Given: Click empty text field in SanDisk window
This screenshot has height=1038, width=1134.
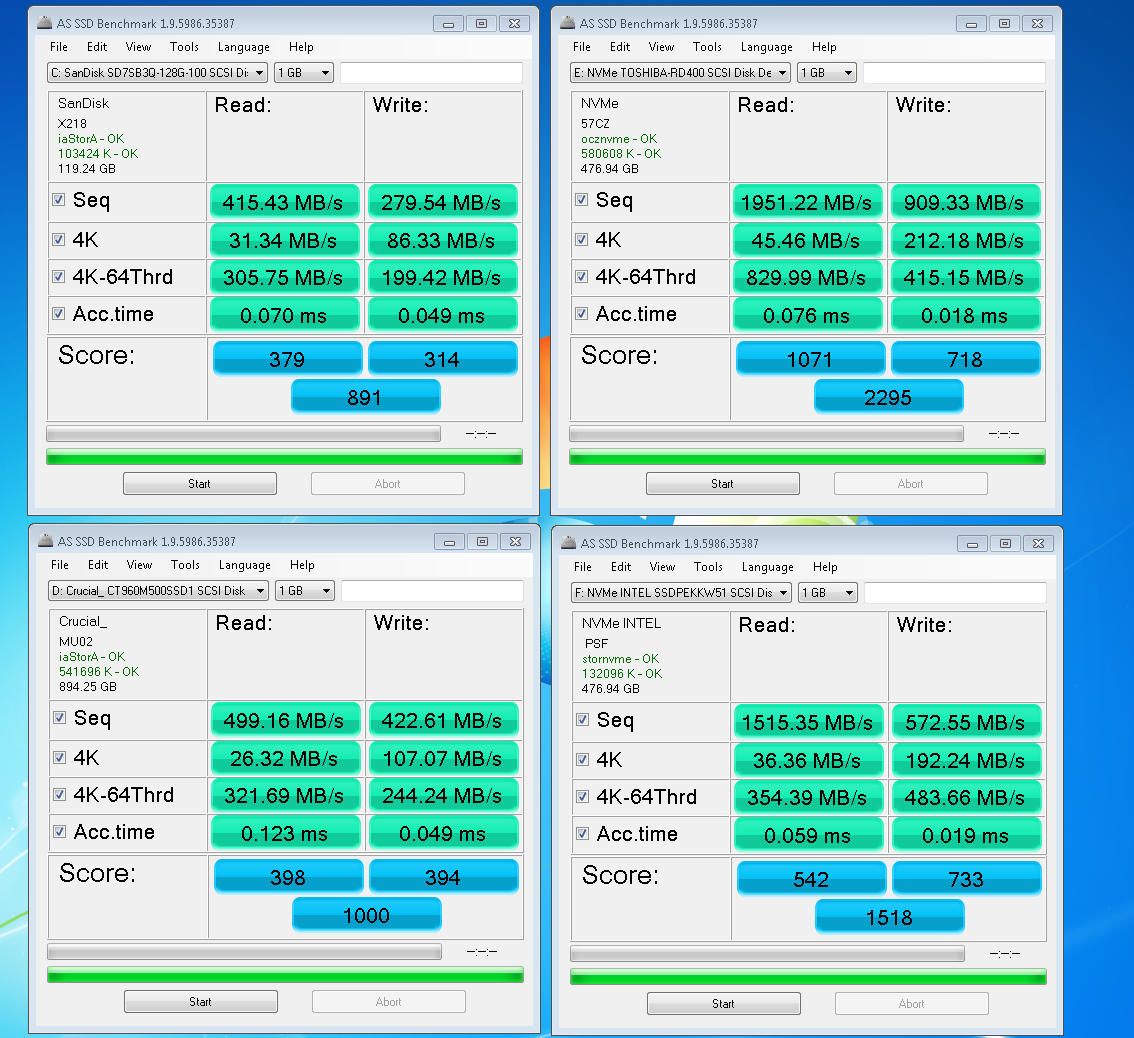Looking at the screenshot, I should click(x=432, y=72).
